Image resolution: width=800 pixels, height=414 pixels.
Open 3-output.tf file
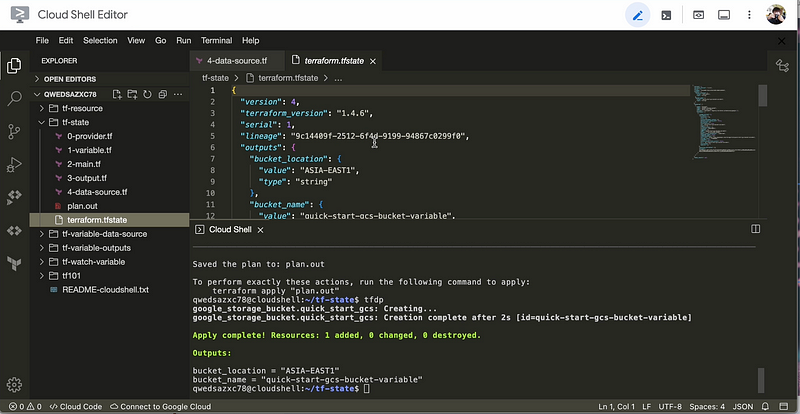(x=87, y=178)
